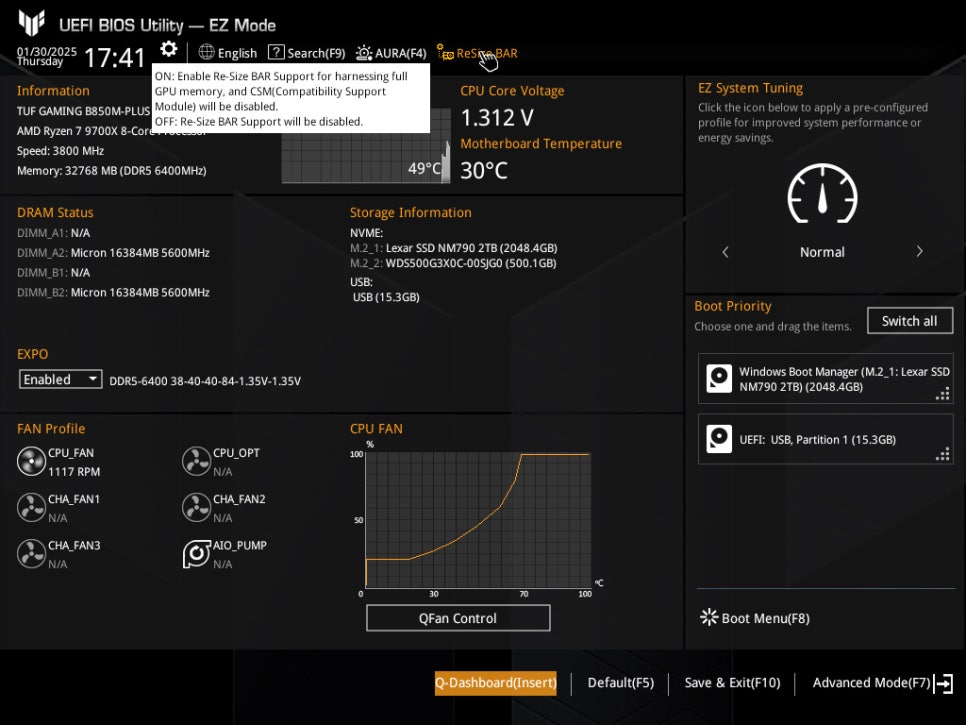Click drag handle on UEFI USB entry
The height and width of the screenshot is (725, 966).
(943, 455)
